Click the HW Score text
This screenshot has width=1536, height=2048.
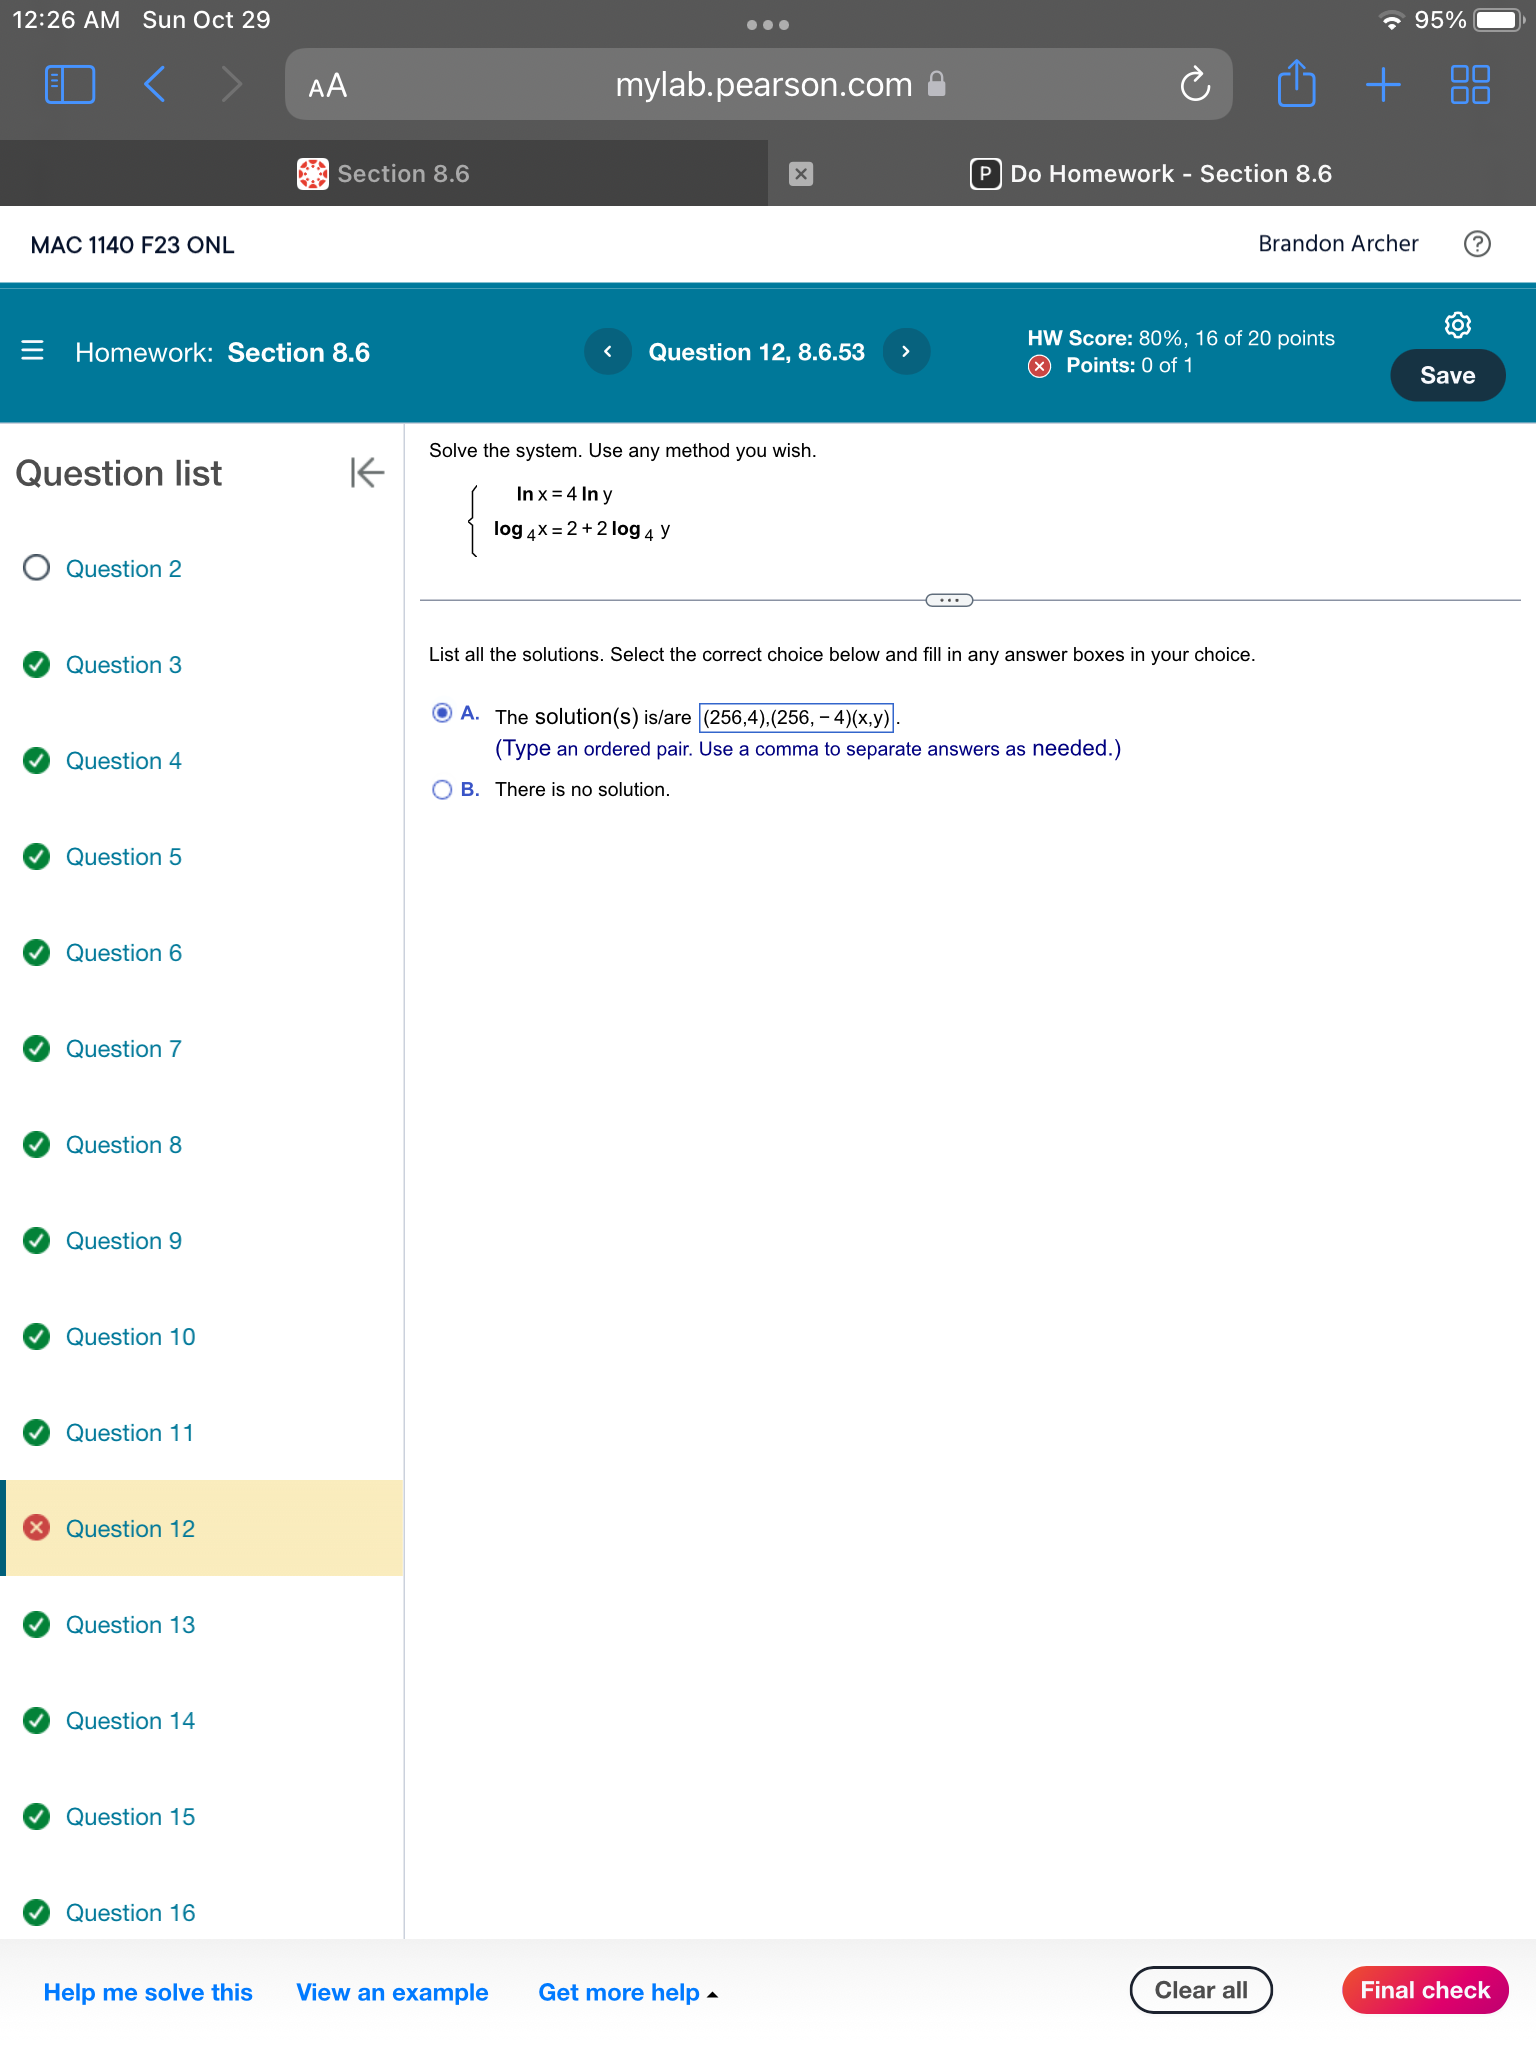pyautogui.click(x=1181, y=338)
